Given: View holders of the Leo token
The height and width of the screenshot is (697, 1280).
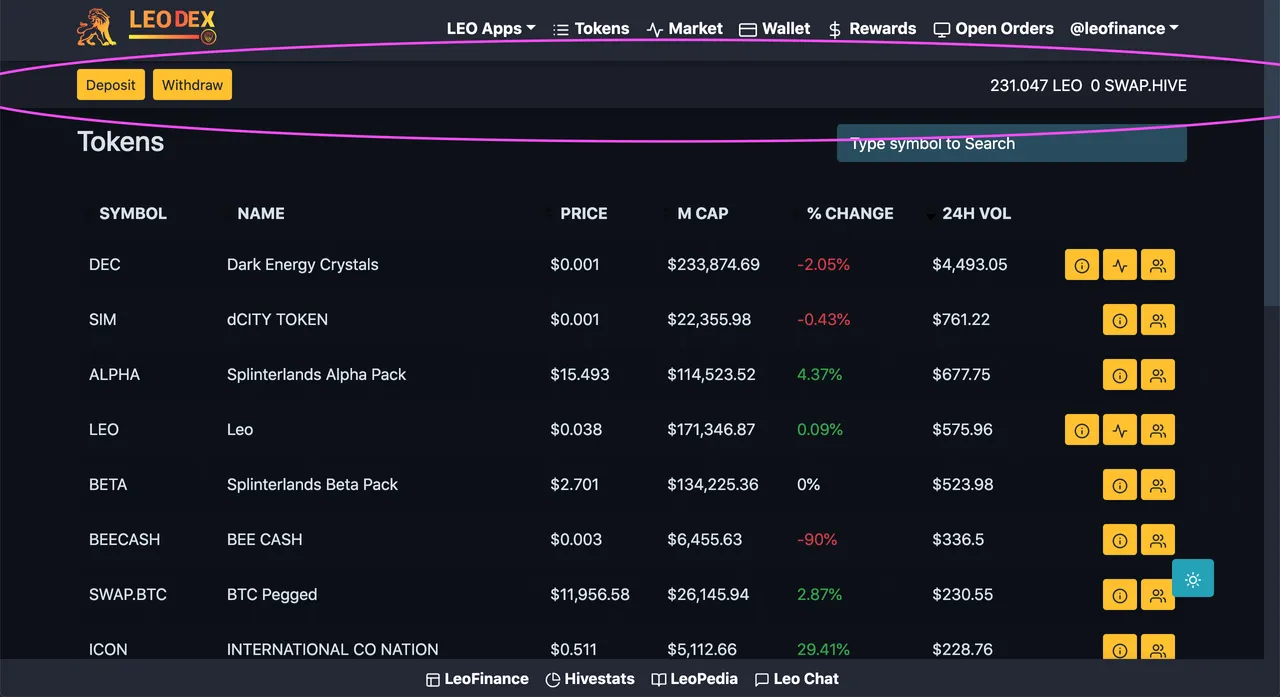Looking at the screenshot, I should pos(1158,430).
